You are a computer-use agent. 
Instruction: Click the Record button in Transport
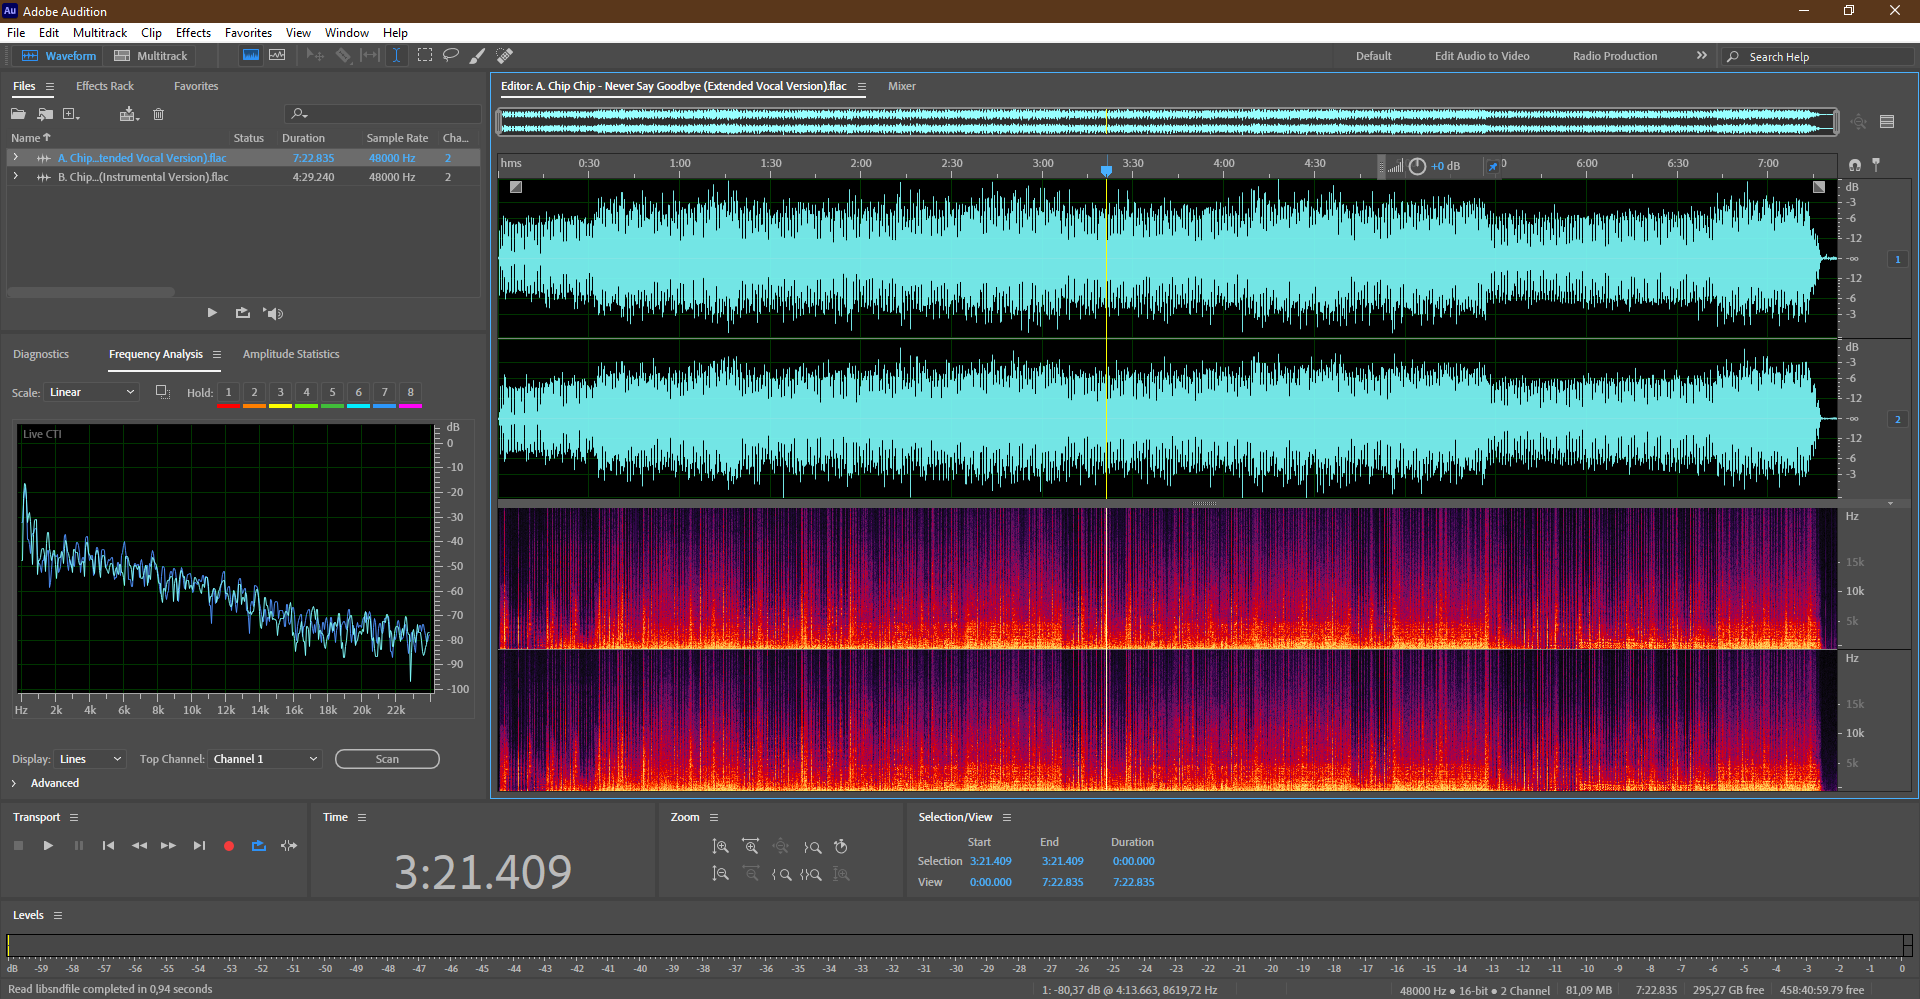tap(228, 846)
